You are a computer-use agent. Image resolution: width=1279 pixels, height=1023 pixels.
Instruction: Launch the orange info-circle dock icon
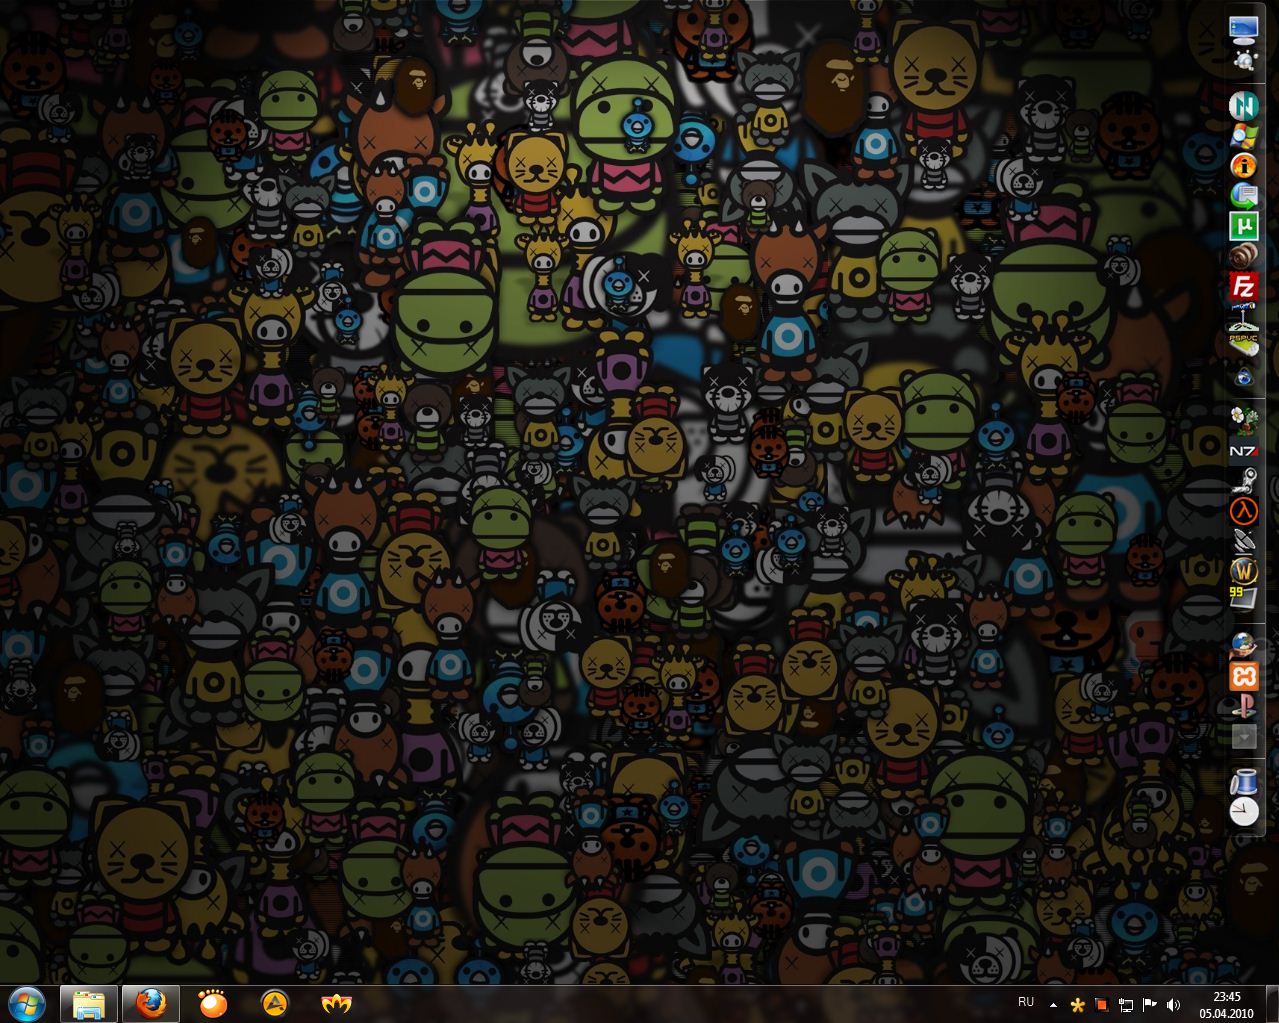click(1244, 165)
